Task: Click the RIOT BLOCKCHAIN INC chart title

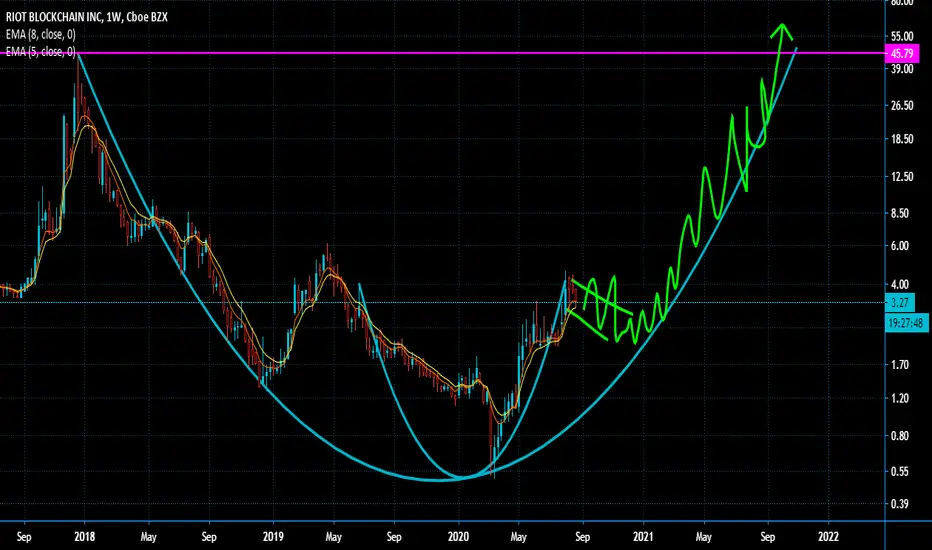Action: click(87, 17)
